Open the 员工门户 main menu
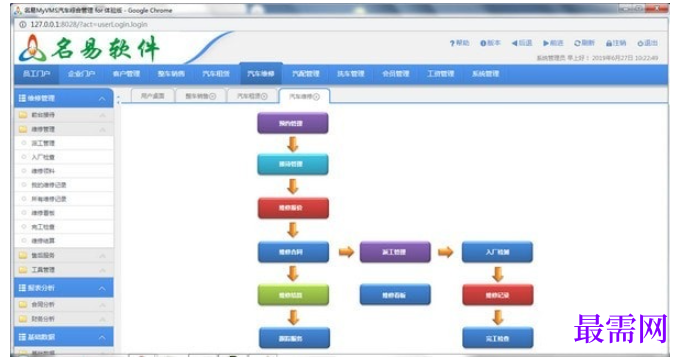Image resolution: width=686 pixels, height=360 pixels. (x=36, y=74)
